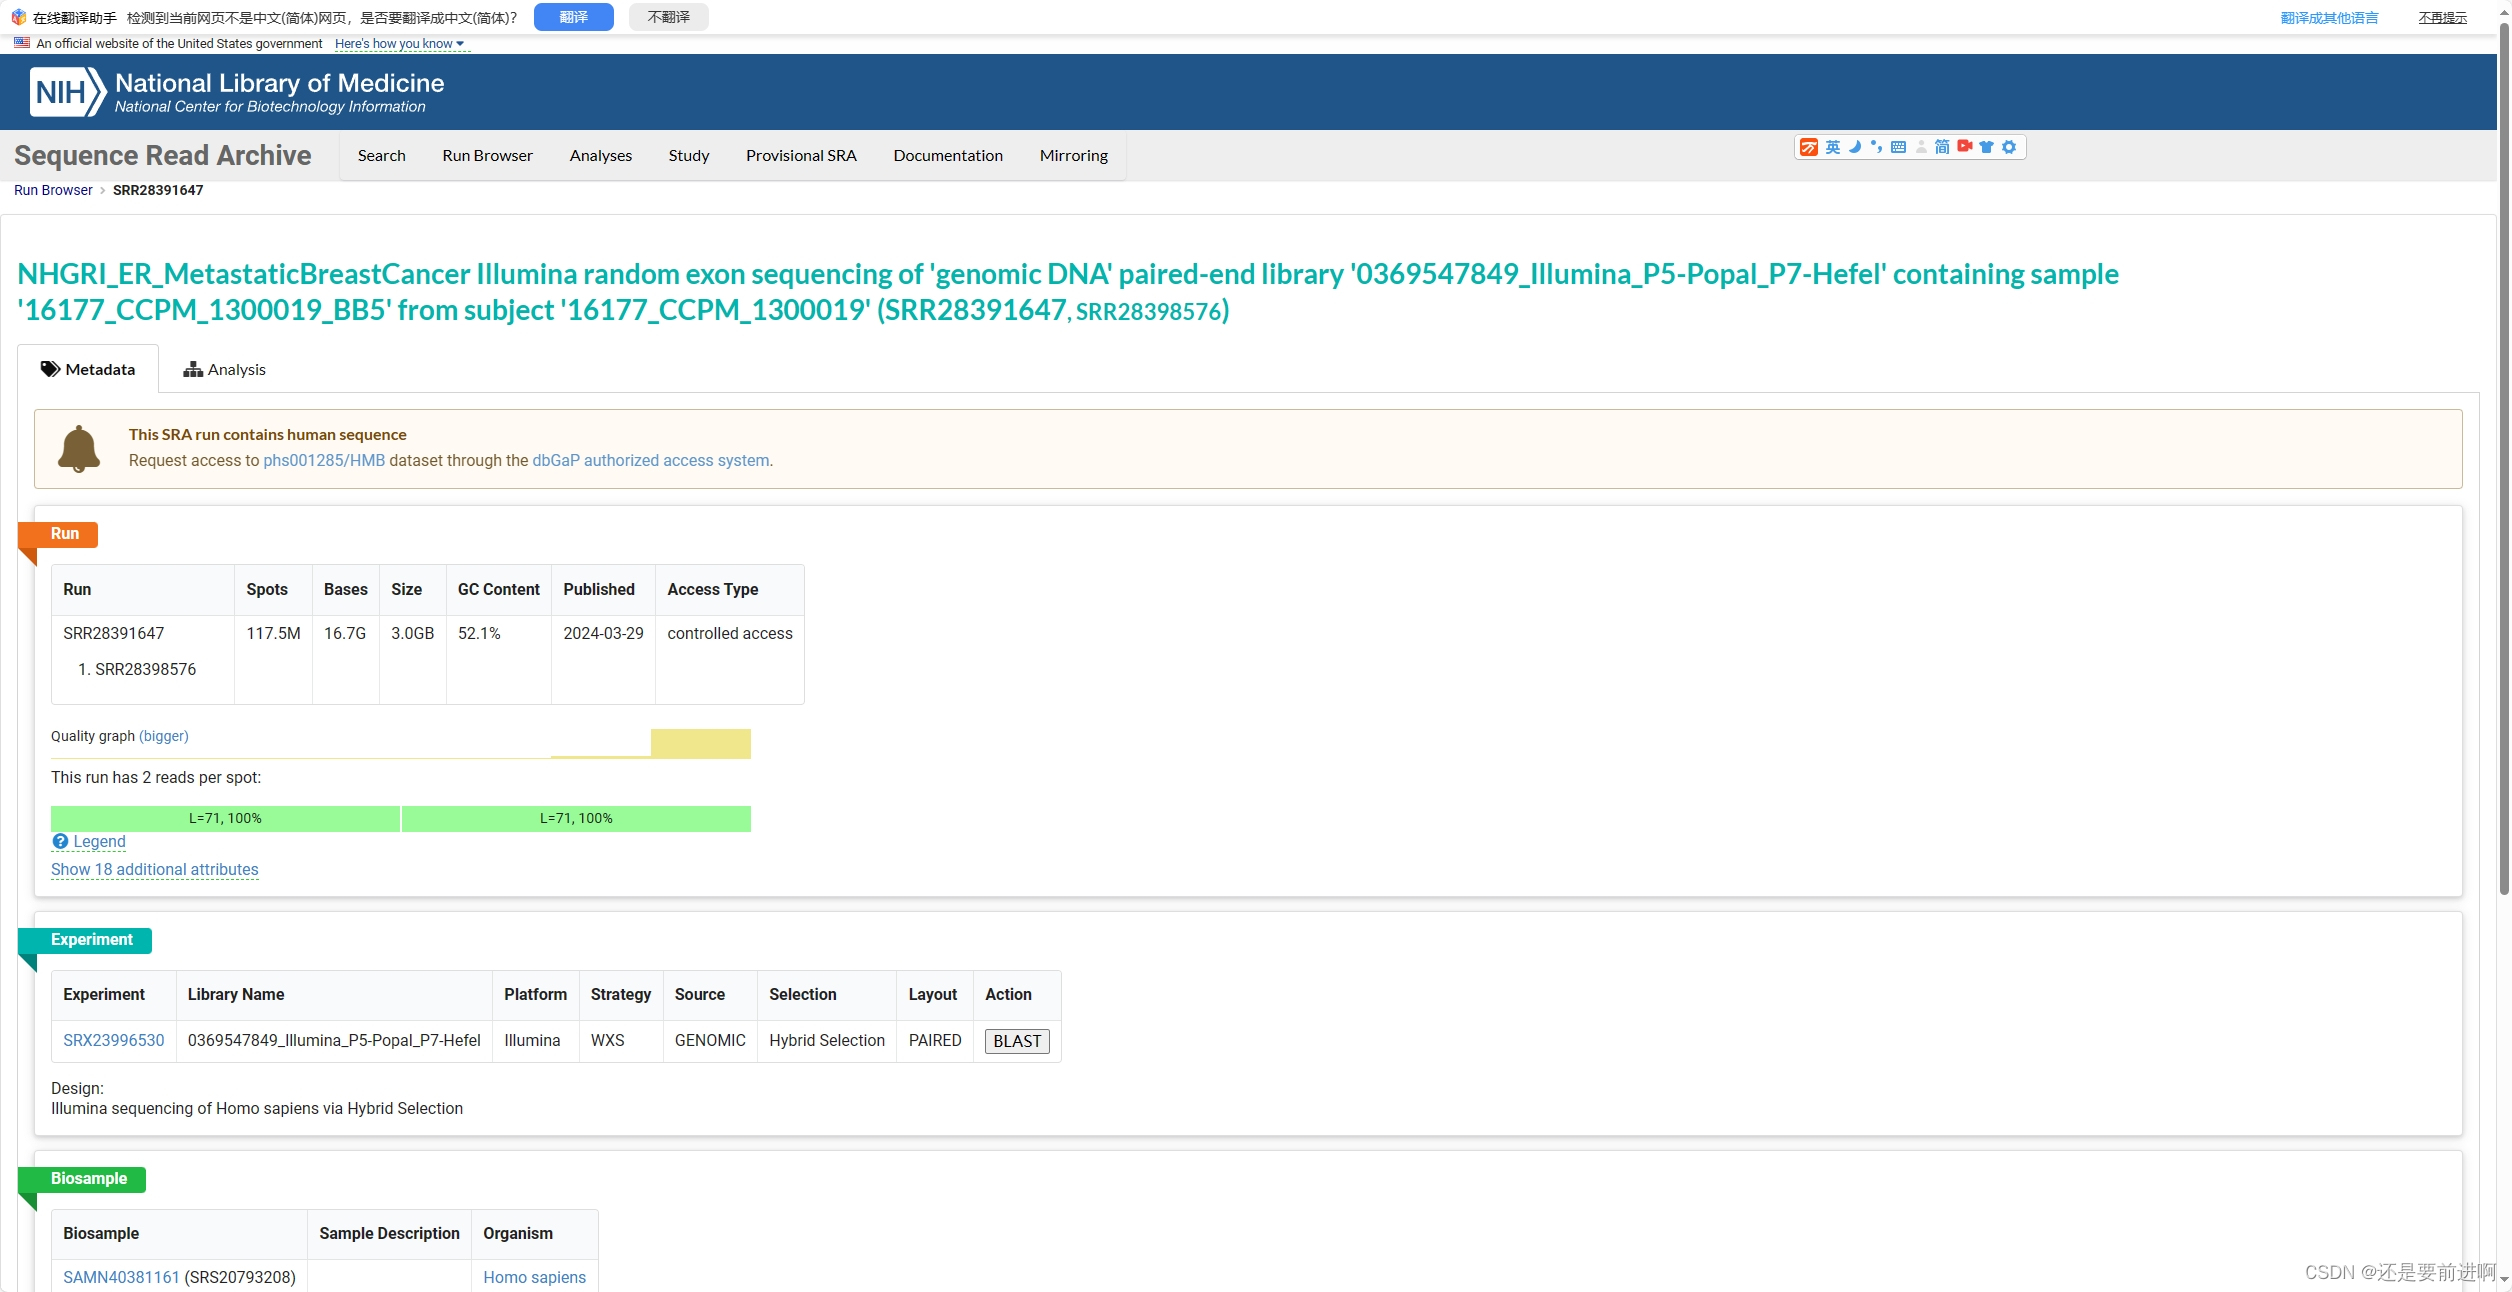The height and width of the screenshot is (1292, 2512).
Task: Click the SRA Search icon
Action: [x=381, y=155]
